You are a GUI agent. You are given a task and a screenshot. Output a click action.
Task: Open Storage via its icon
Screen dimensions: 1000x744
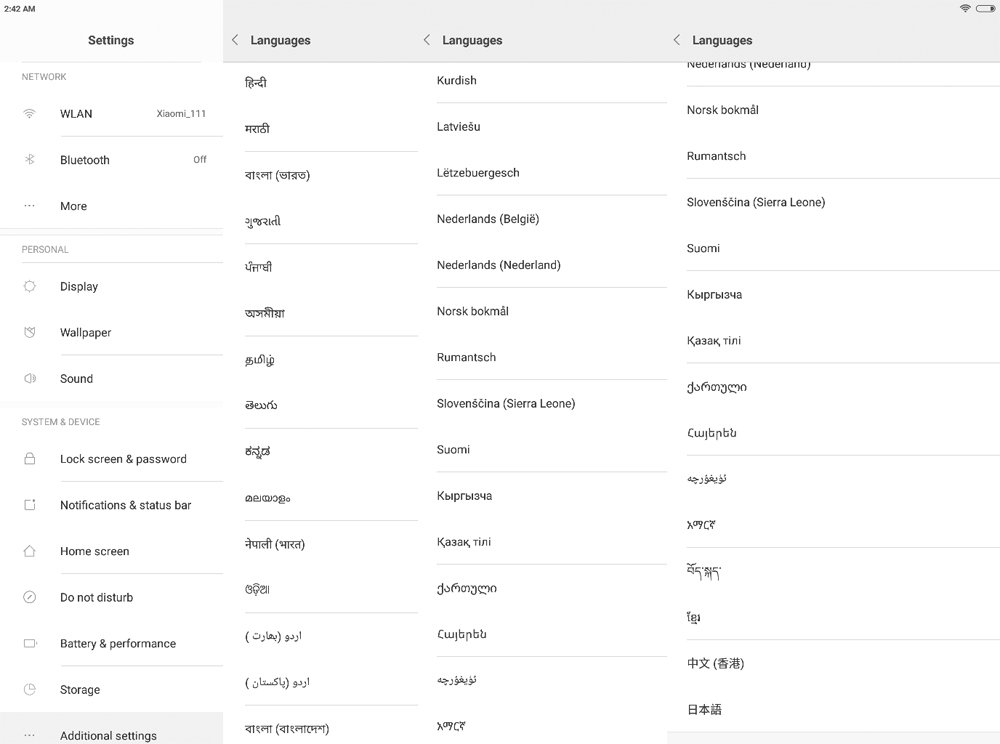coord(31,689)
